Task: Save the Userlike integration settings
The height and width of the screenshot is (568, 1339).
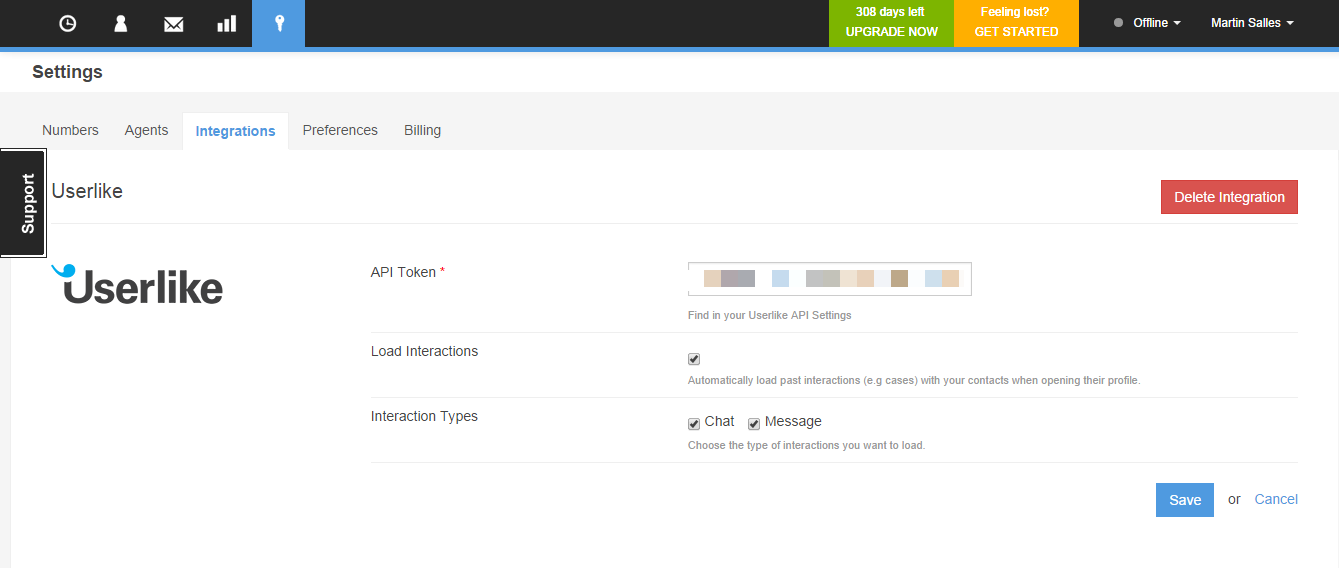Action: pos(1185,500)
